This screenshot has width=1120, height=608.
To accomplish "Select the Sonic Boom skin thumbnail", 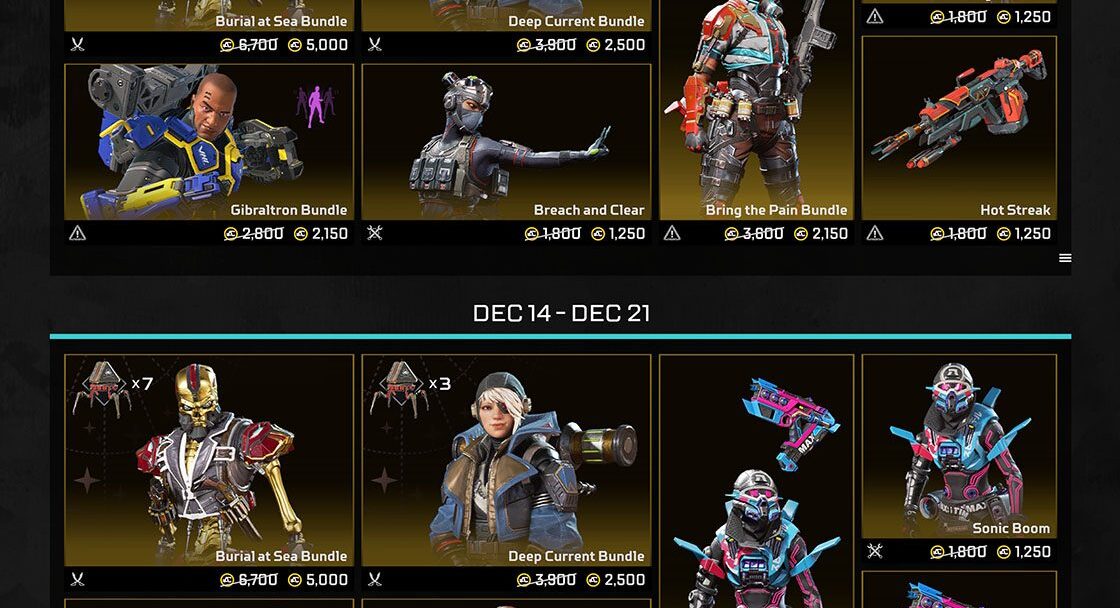I will [959, 447].
